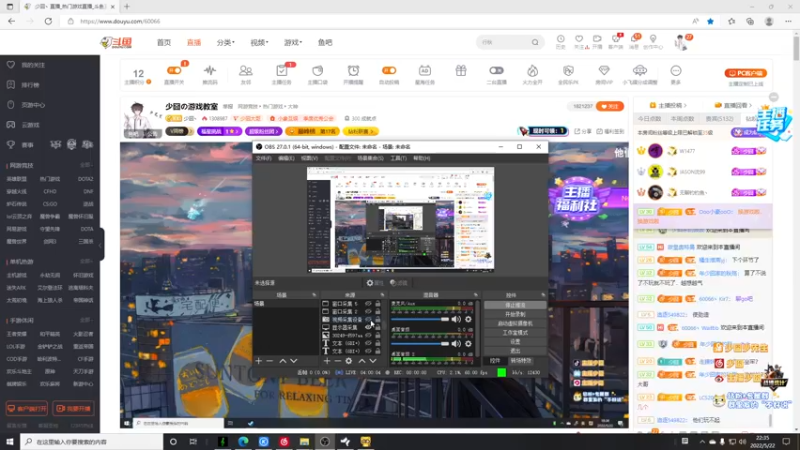Open 云游戏 gamepad item in sidebar
The image size is (800, 450).
click(x=30, y=125)
